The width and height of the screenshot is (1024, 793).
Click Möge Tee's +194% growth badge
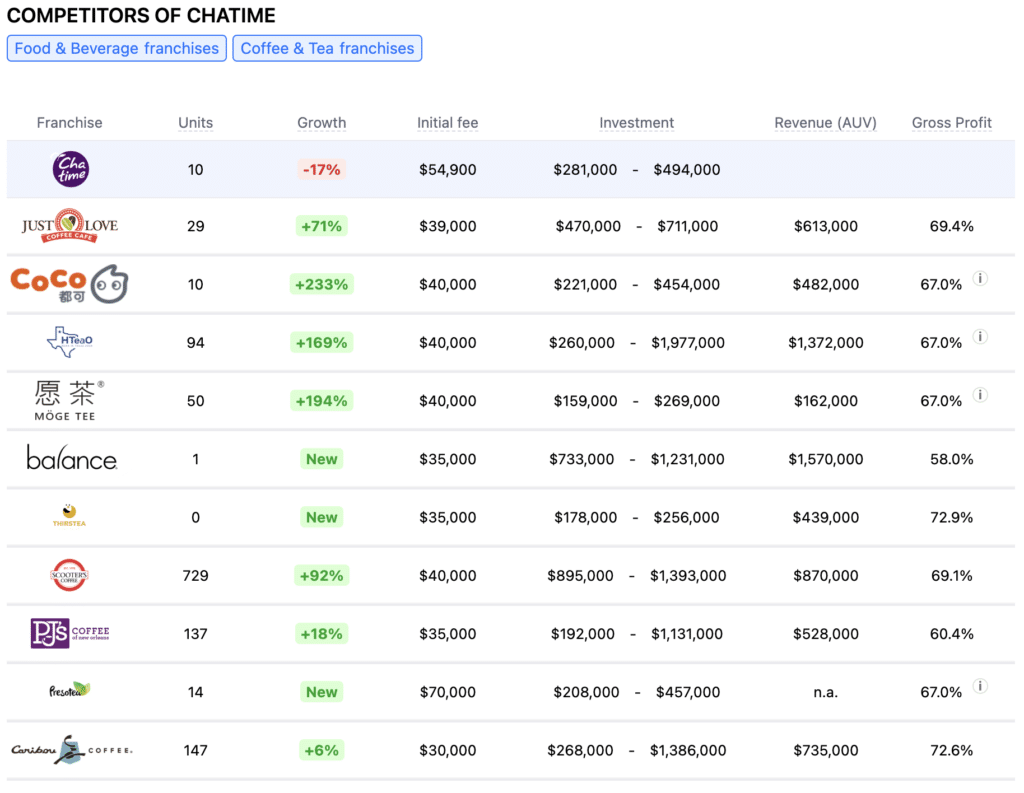point(321,401)
